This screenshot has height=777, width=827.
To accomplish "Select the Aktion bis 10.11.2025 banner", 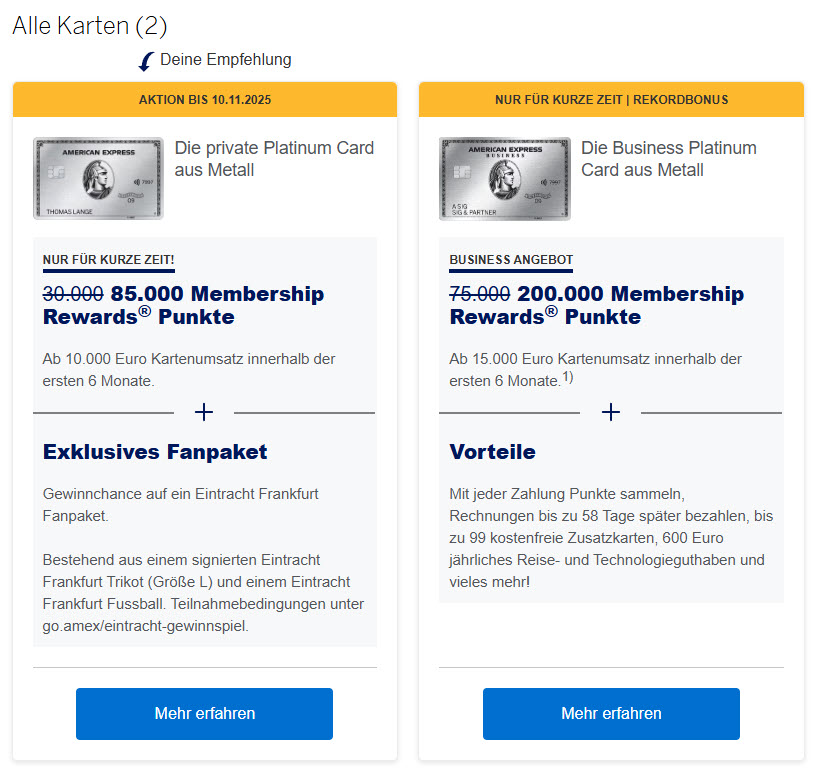I will pos(205,100).
